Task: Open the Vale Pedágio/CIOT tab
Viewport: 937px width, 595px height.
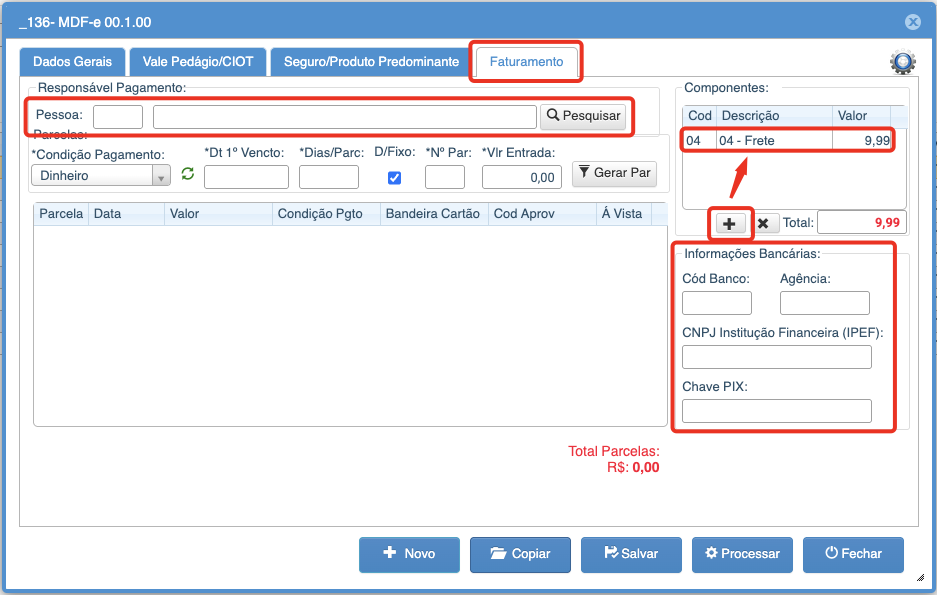Action: (x=198, y=62)
